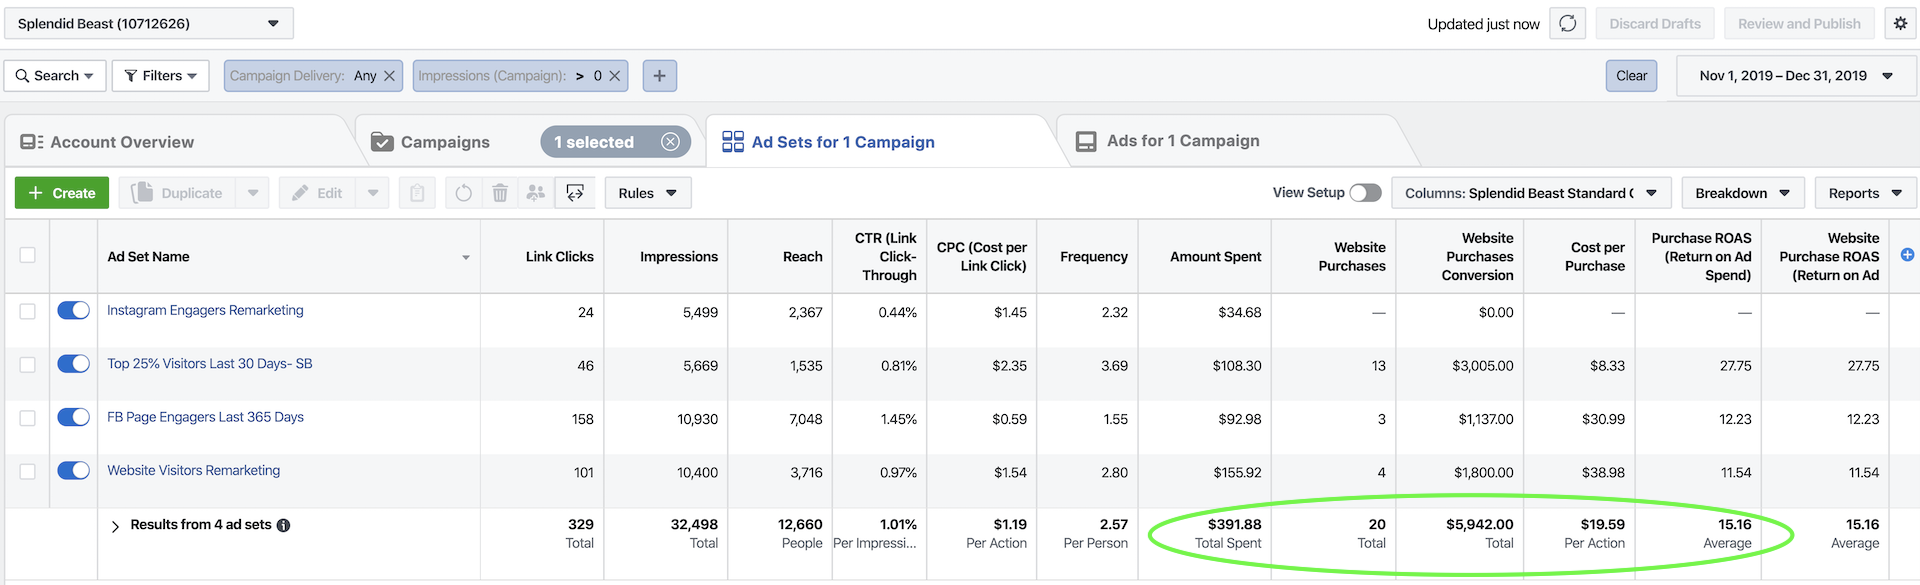Click the plus icon to add a filter
The image size is (1920, 585).
(659, 76)
